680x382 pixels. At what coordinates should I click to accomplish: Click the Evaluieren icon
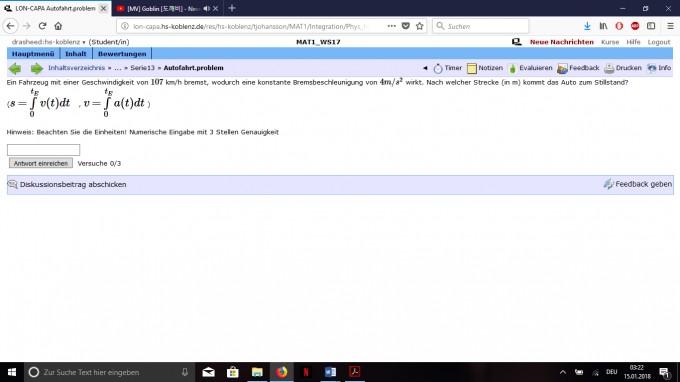click(x=513, y=69)
